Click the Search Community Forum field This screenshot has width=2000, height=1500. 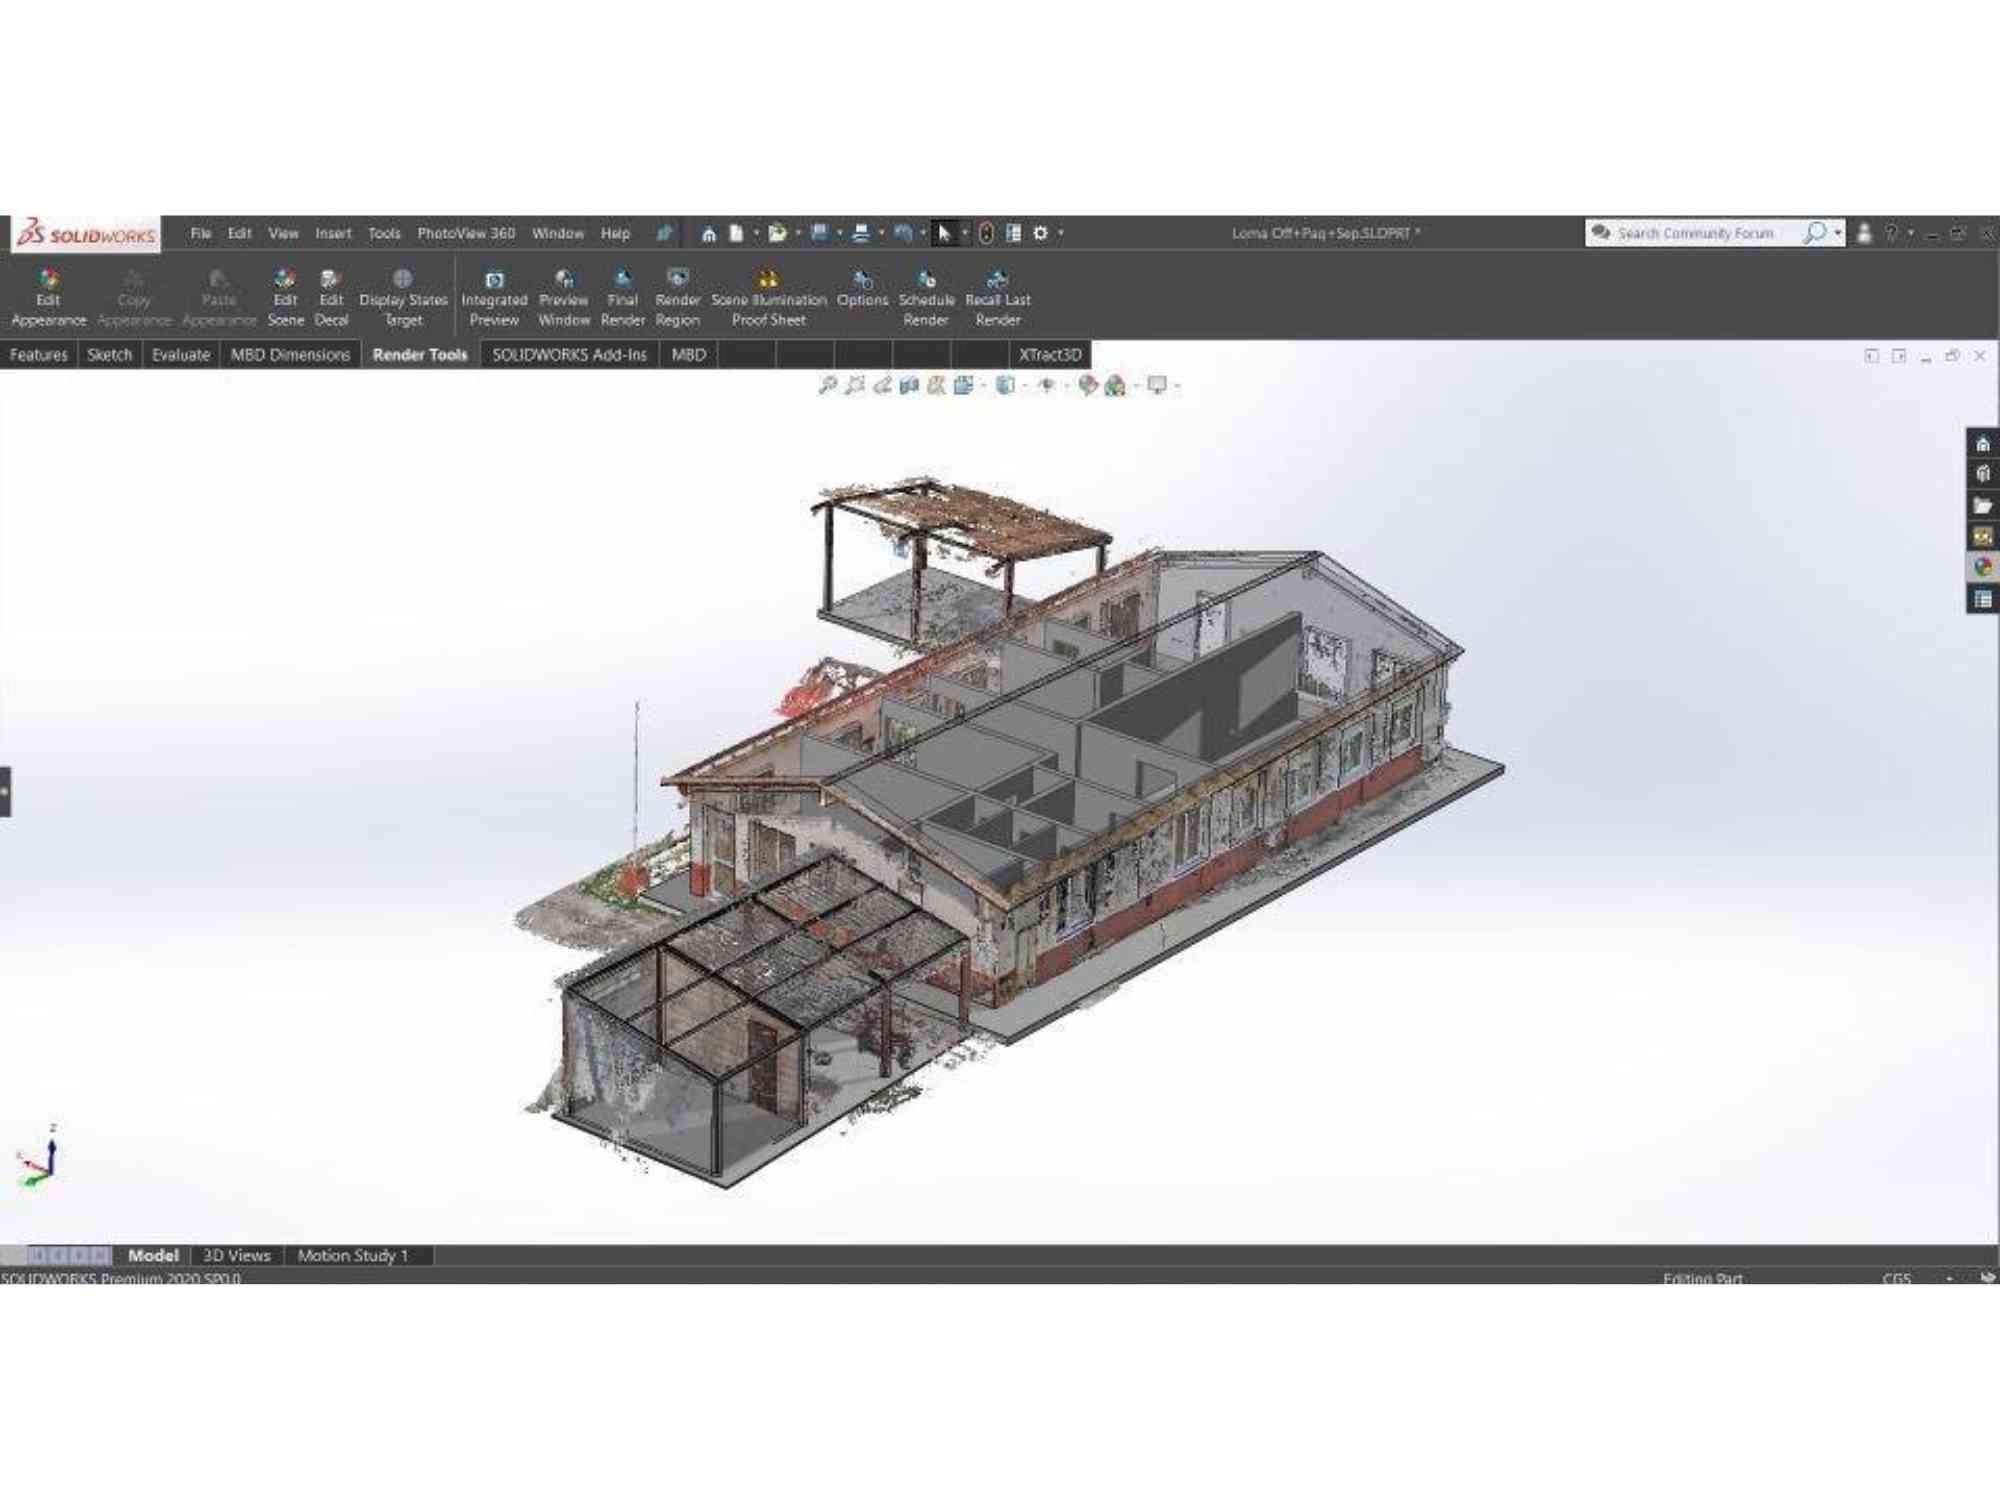1695,233
